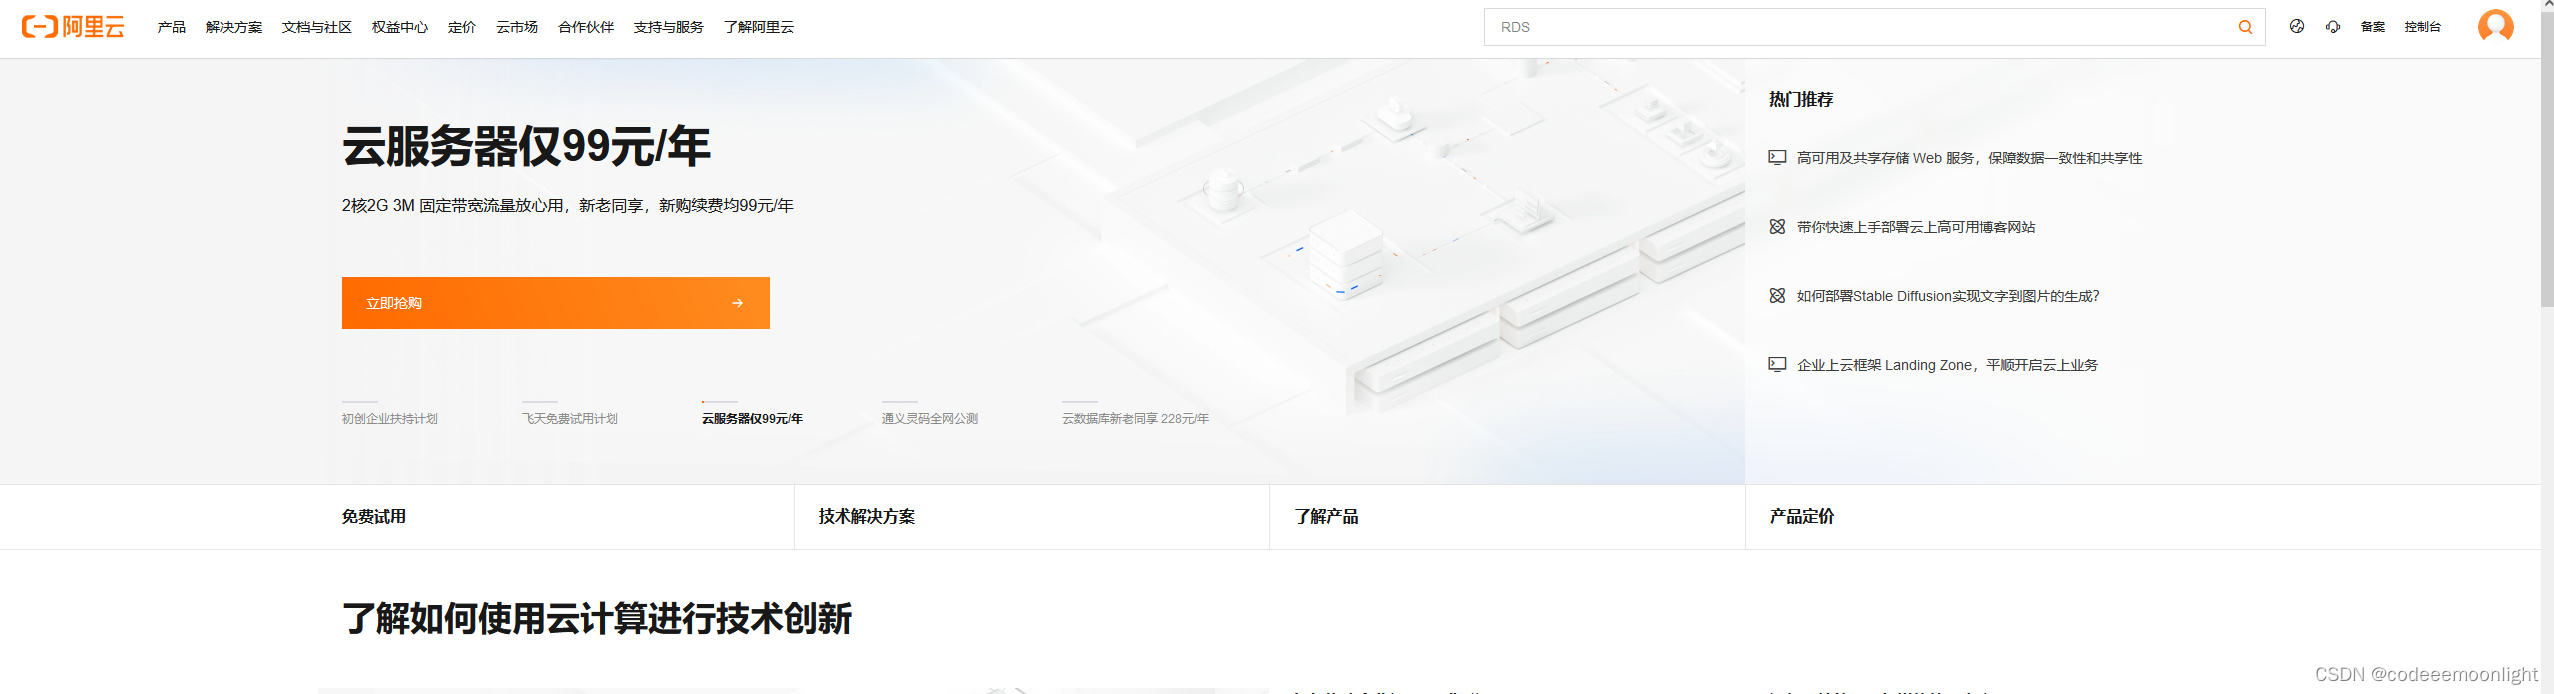Viewport: 2554px width, 694px height.
Task: Open the 带你快速上手部署云上高可用博客网站 link
Action: point(1916,227)
